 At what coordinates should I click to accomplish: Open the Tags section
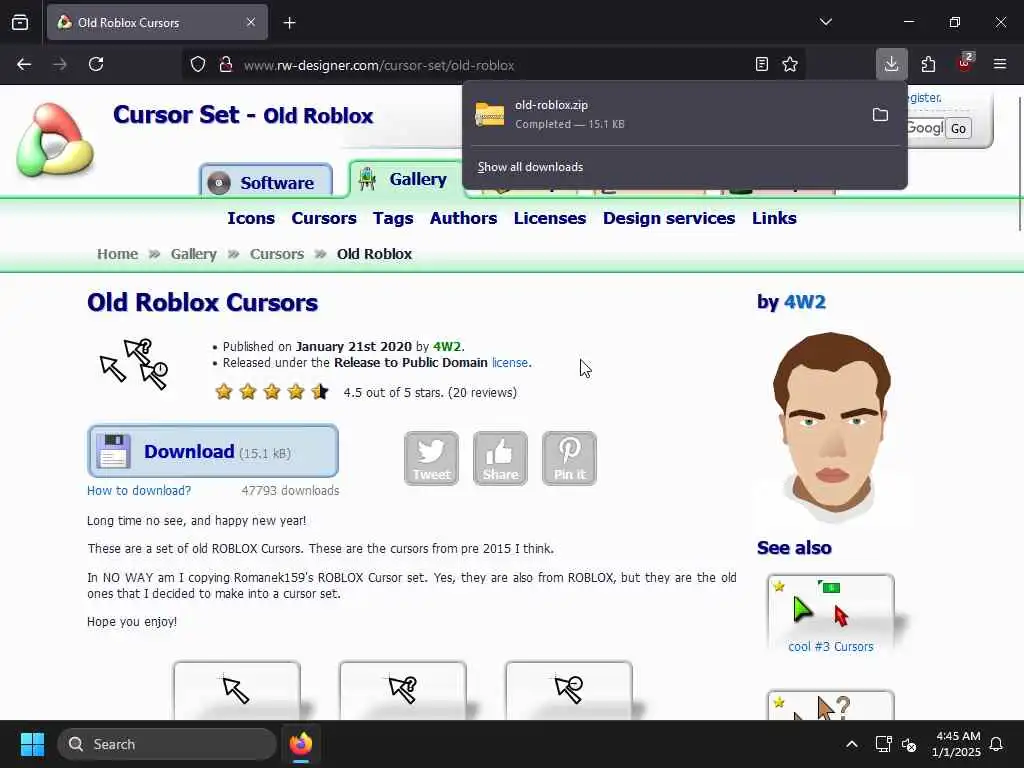(x=393, y=218)
